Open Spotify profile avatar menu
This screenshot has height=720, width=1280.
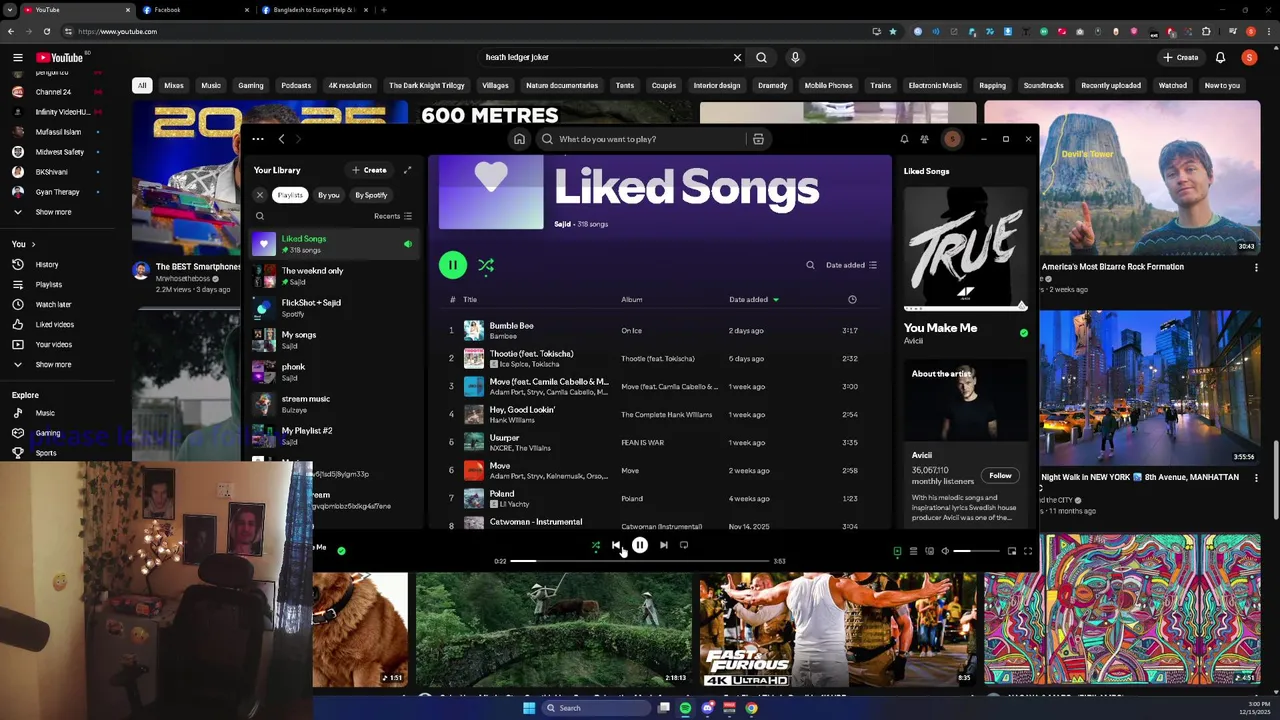tap(952, 139)
